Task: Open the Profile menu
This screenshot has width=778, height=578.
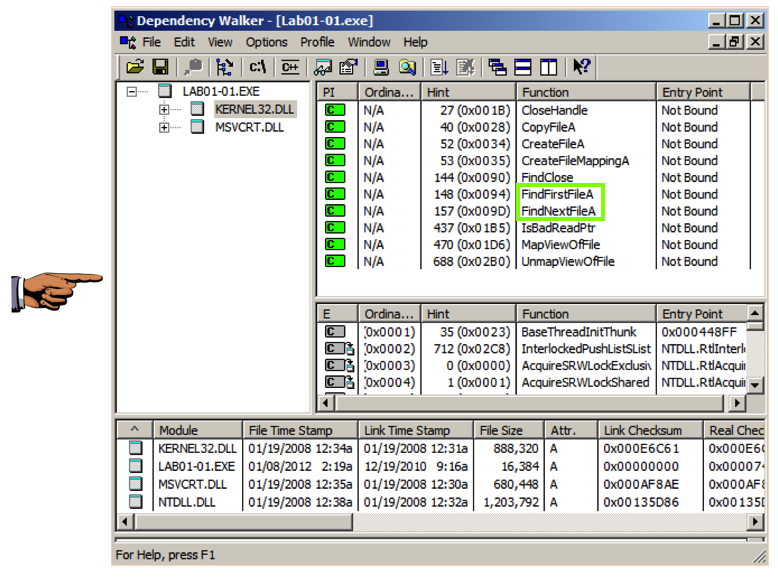Action: [x=317, y=42]
